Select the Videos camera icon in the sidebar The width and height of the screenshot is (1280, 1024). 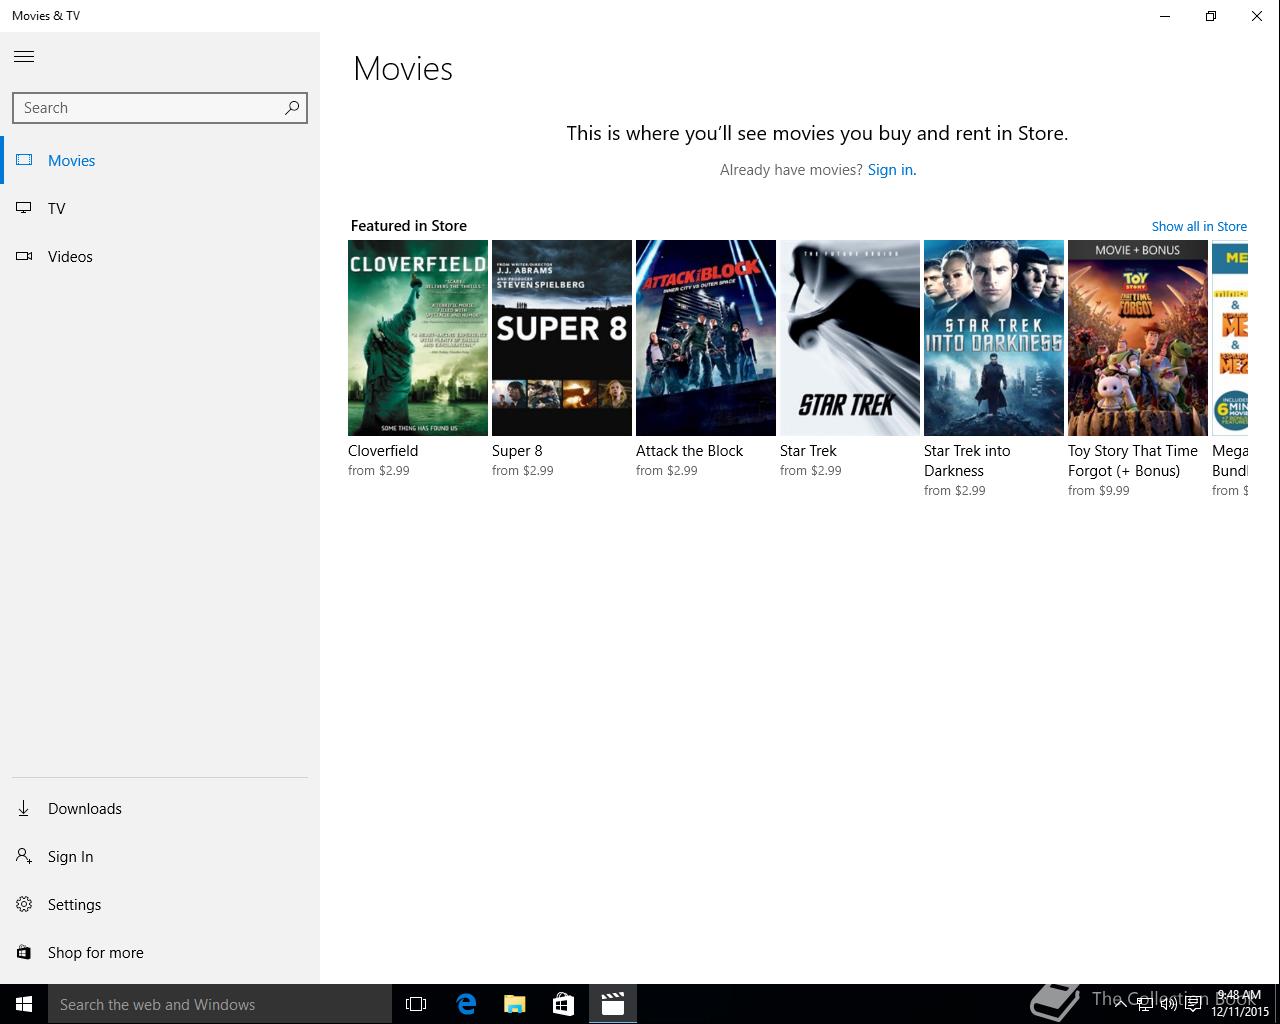(x=24, y=256)
